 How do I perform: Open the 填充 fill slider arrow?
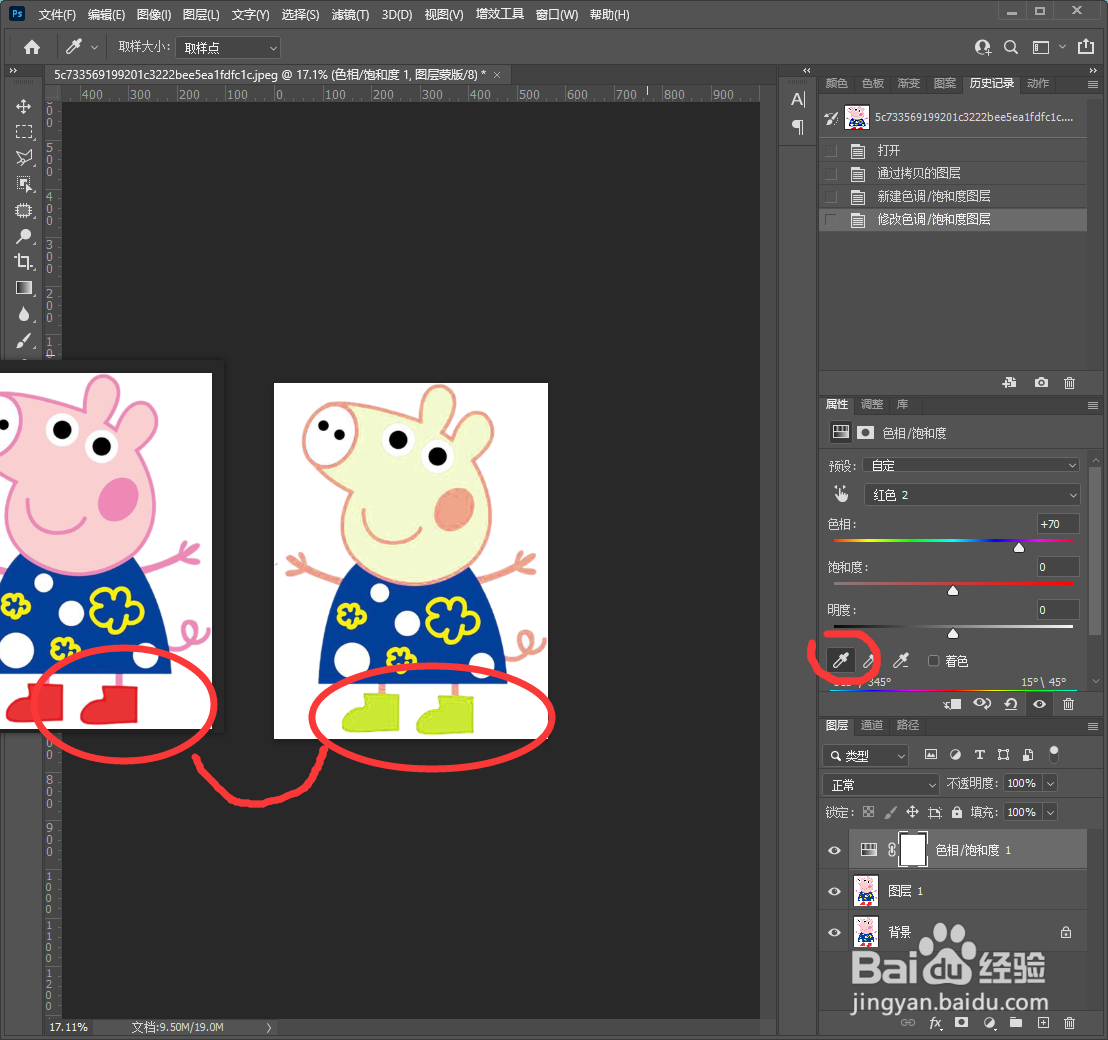(x=1050, y=812)
